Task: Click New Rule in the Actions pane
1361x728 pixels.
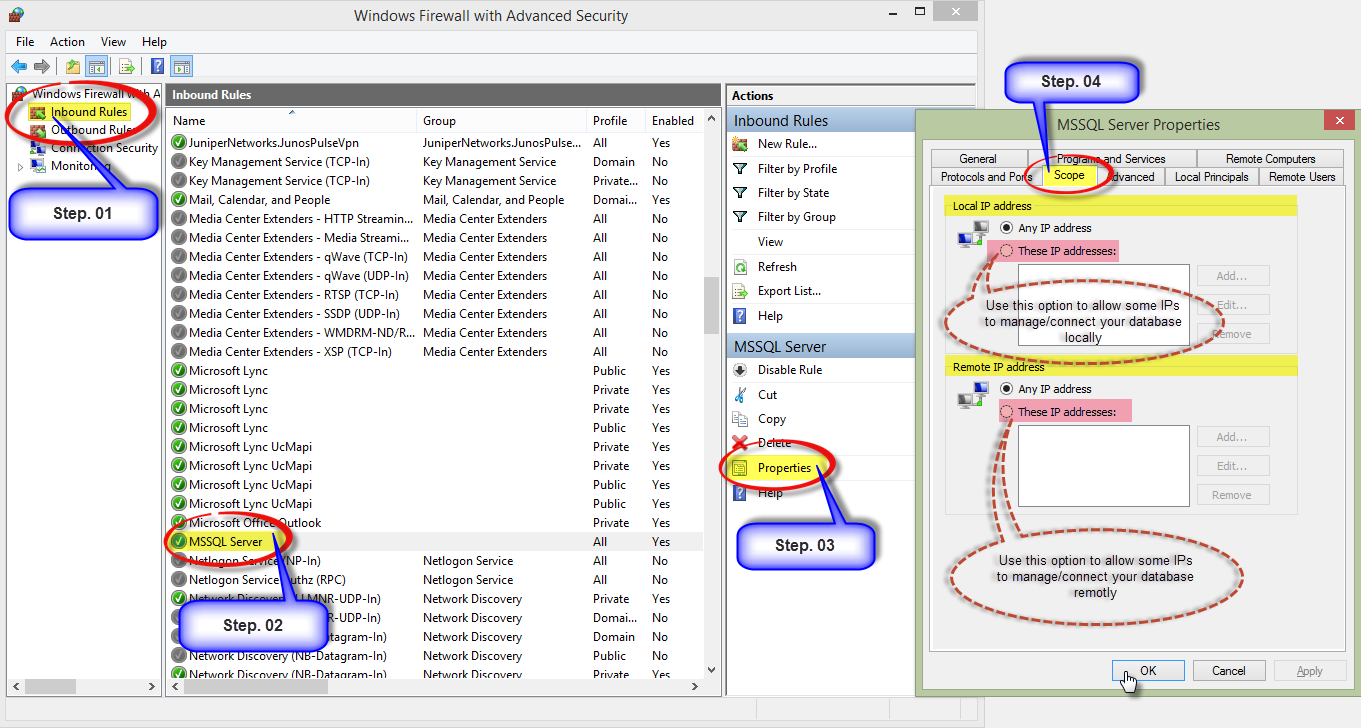Action: pyautogui.click(x=786, y=144)
